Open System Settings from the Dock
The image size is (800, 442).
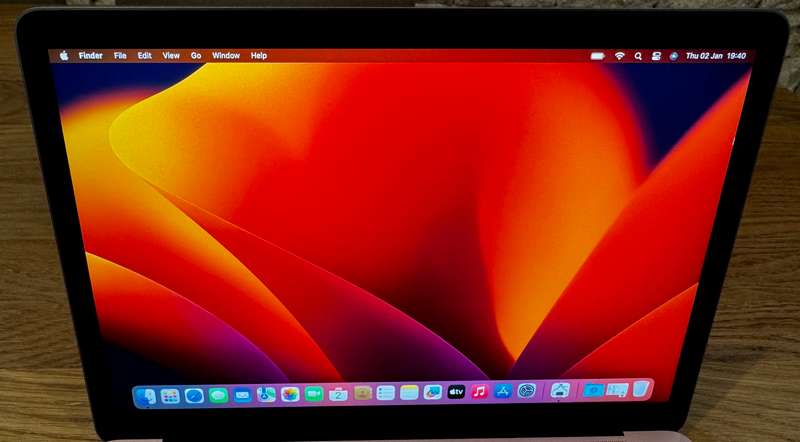(527, 391)
